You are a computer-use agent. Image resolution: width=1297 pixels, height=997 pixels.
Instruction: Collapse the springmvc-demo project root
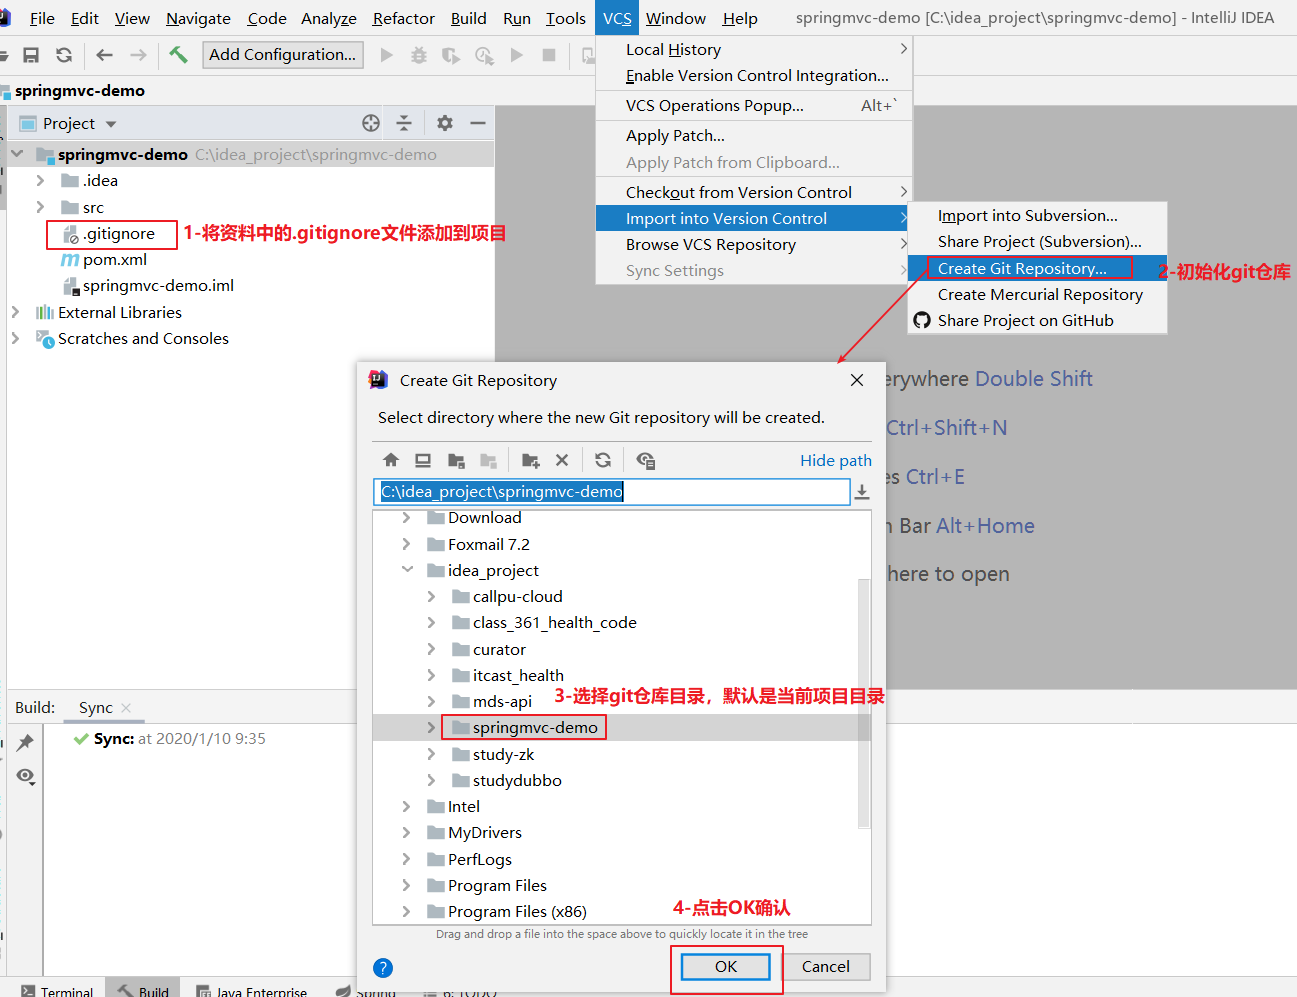pyautogui.click(x=17, y=154)
